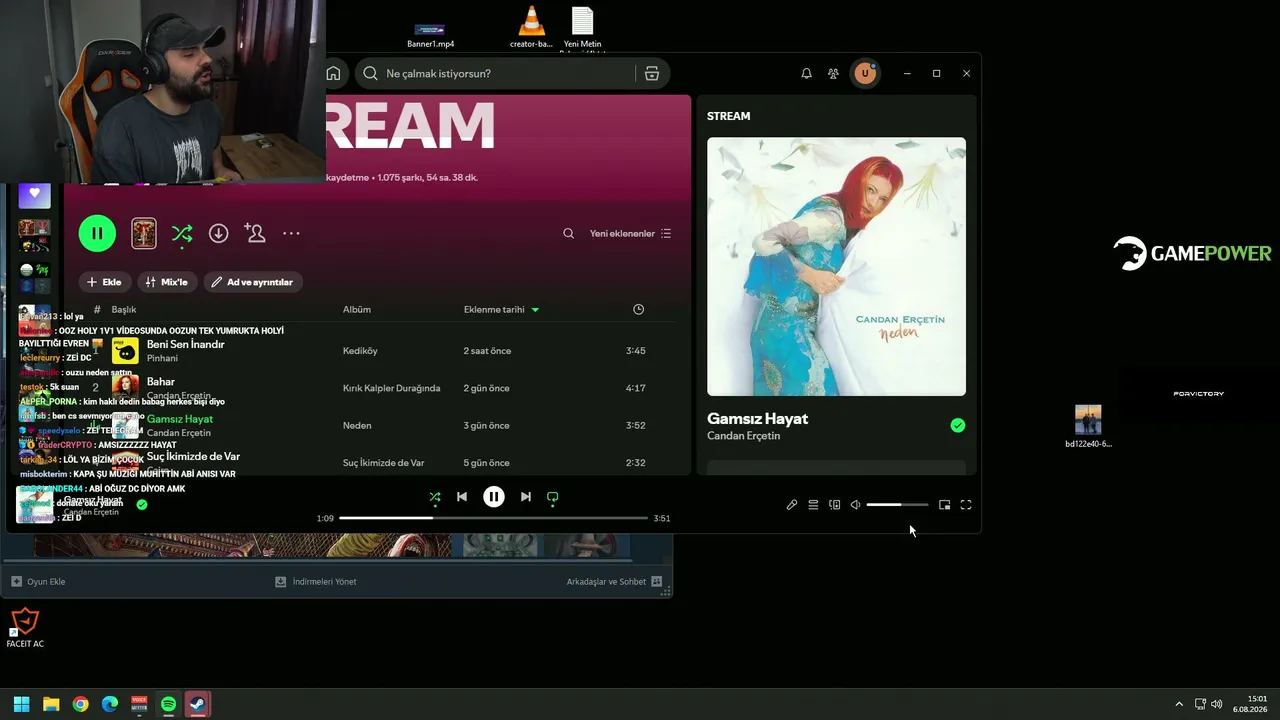Open the Yeni eklenenler sort dropdown

point(630,233)
